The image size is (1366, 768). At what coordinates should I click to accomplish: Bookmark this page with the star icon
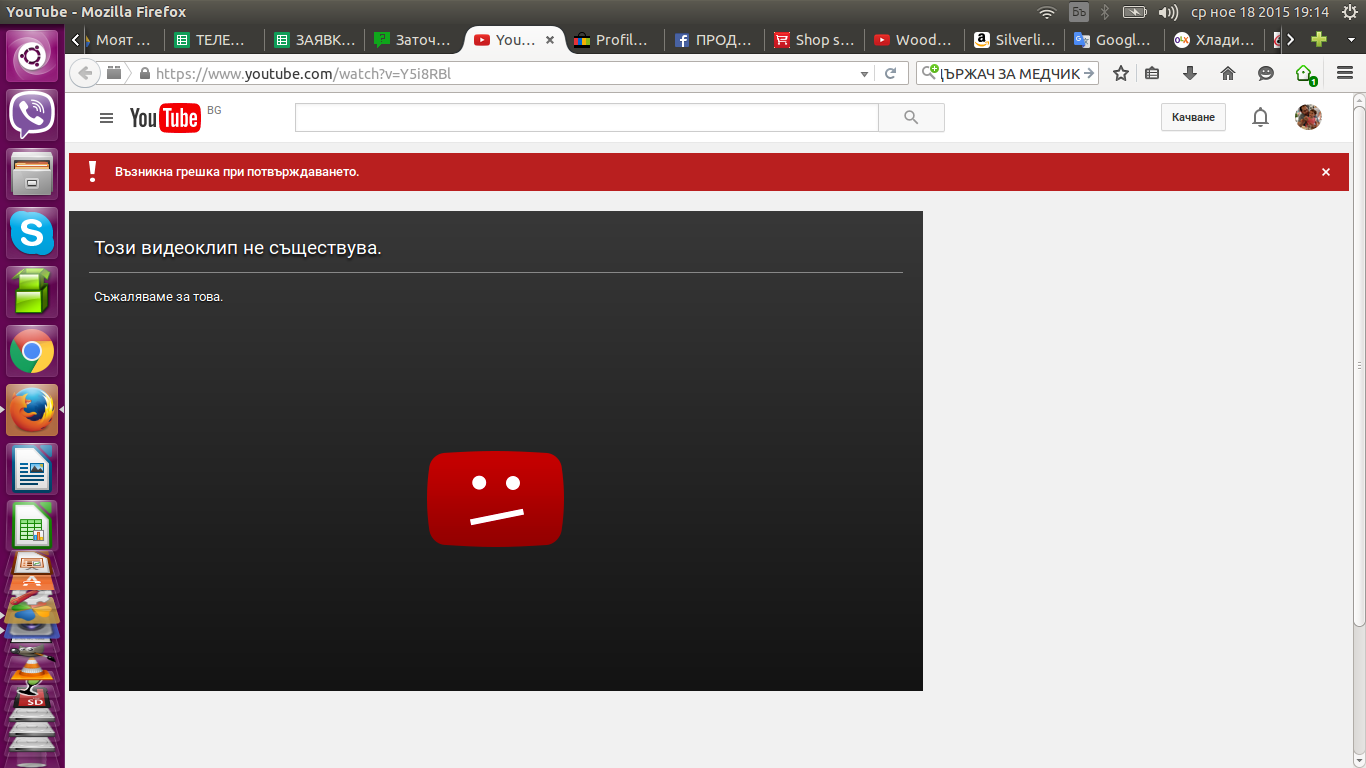click(x=1121, y=73)
